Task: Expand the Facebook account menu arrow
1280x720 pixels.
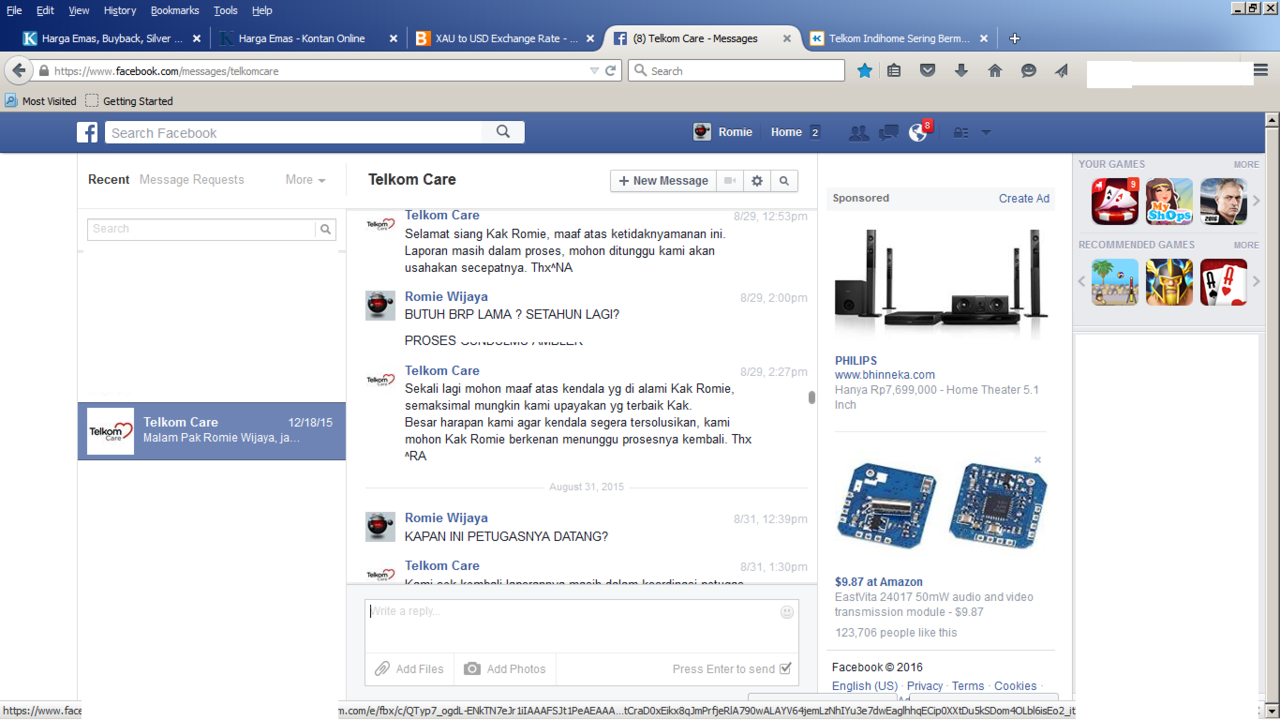Action: [986, 132]
